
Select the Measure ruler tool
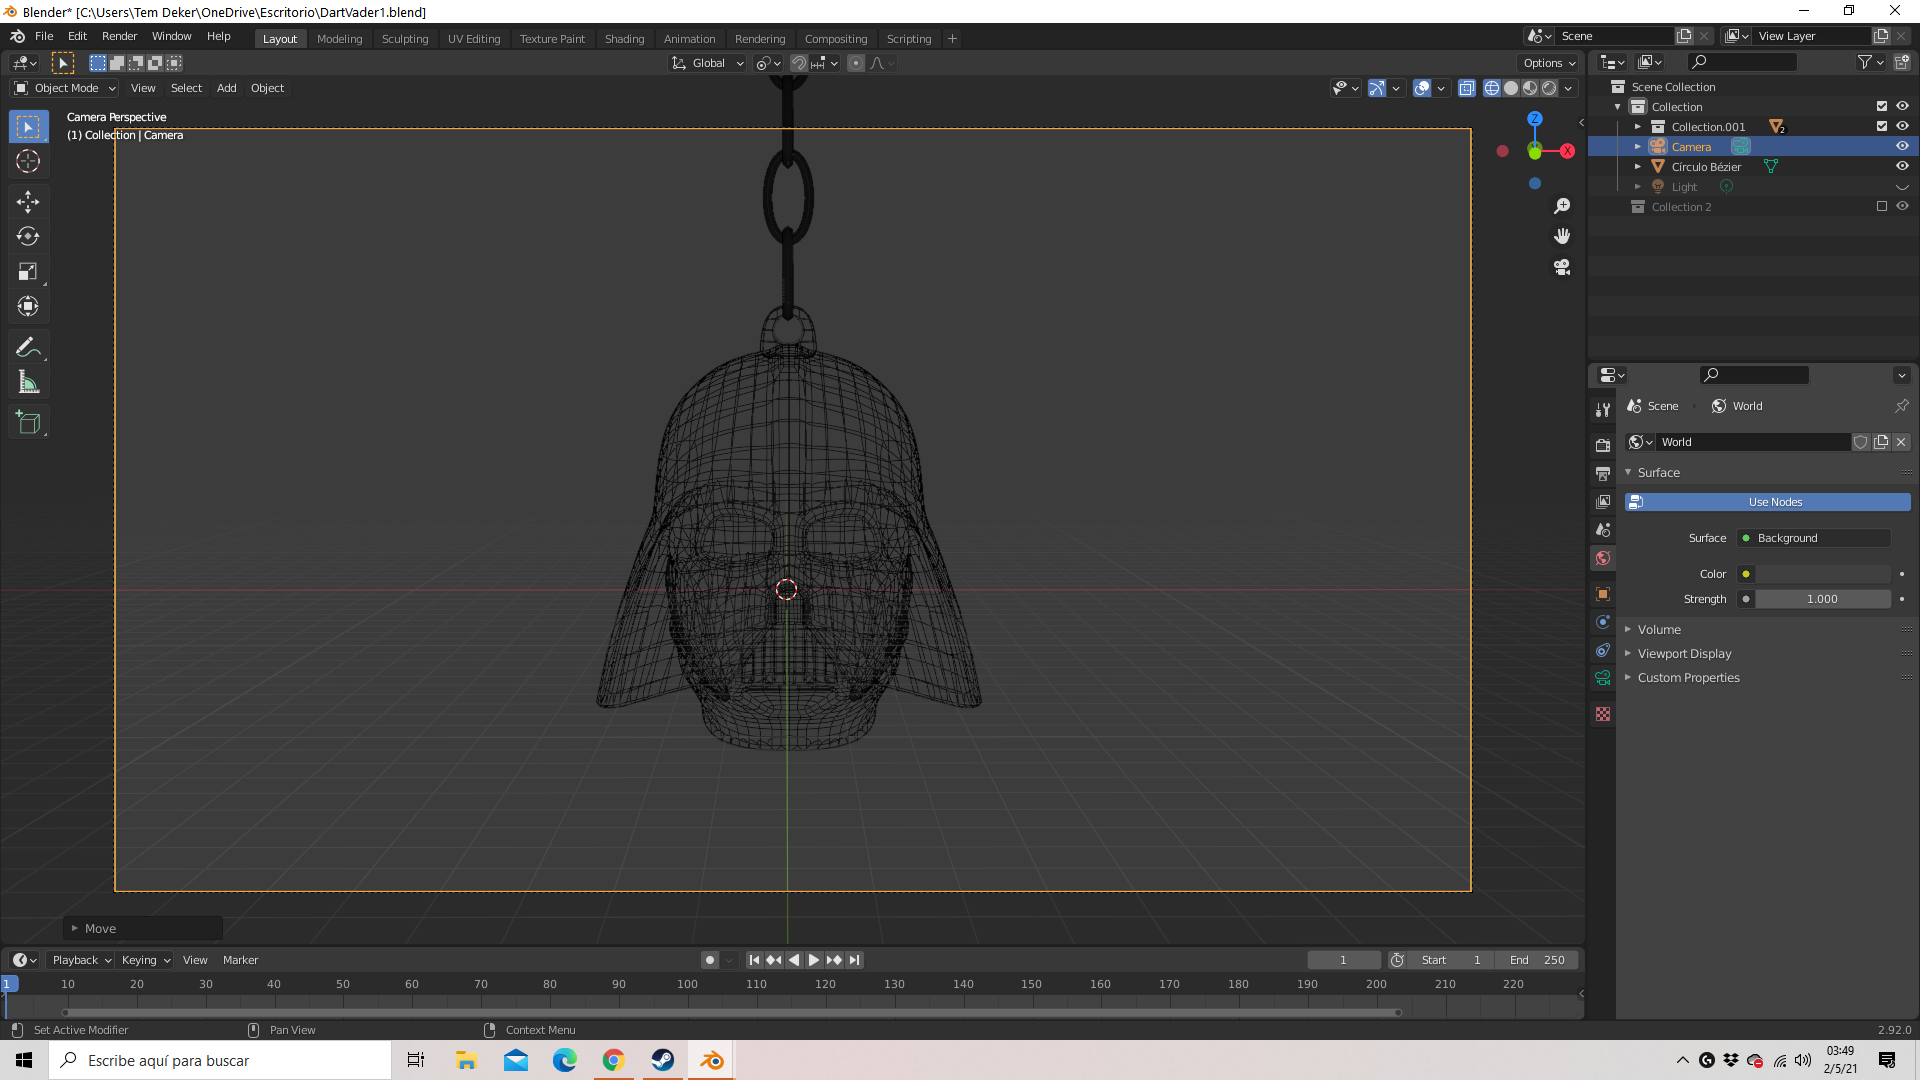point(28,383)
